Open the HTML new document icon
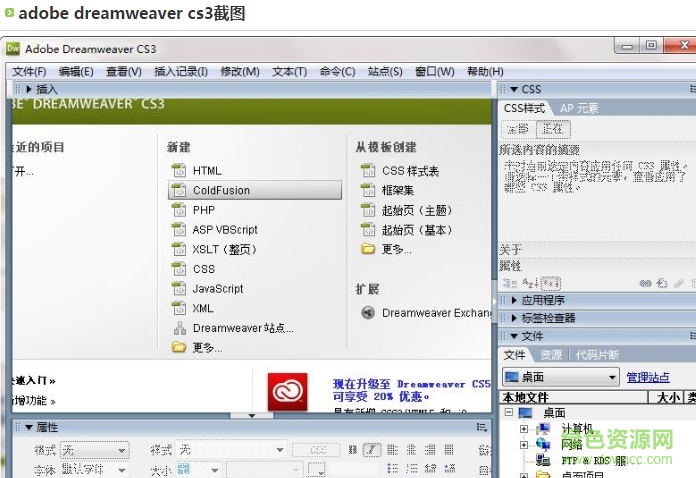The width and height of the screenshot is (696, 478). (179, 171)
